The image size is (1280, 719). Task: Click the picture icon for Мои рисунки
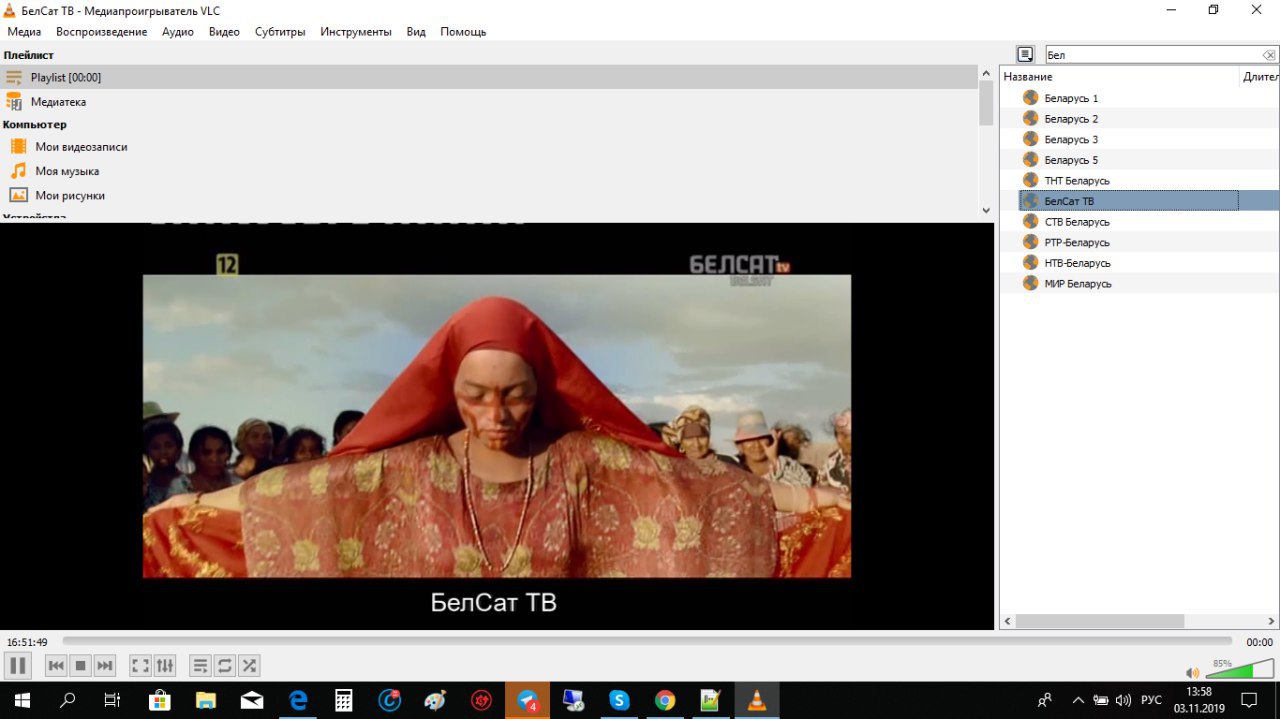click(x=18, y=196)
